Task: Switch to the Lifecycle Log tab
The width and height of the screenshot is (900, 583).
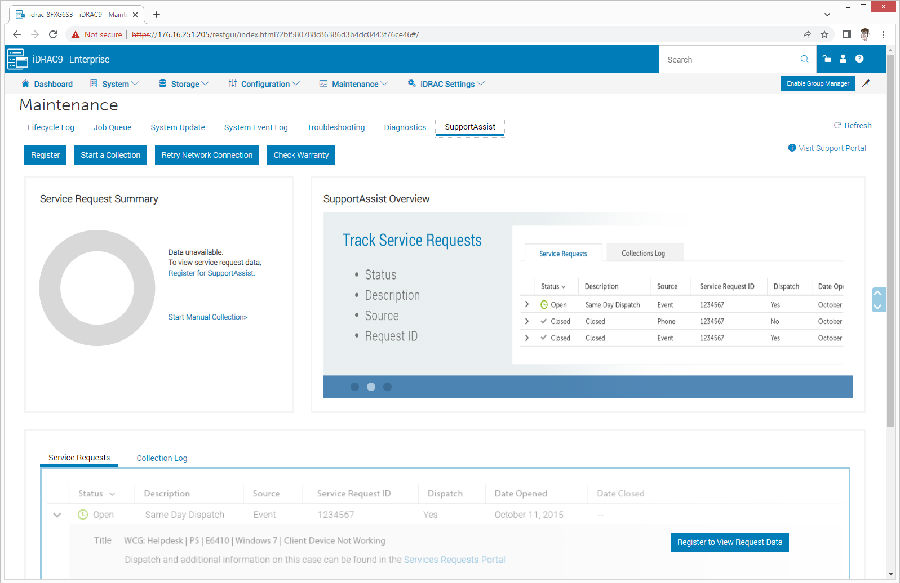Action: [x=50, y=127]
